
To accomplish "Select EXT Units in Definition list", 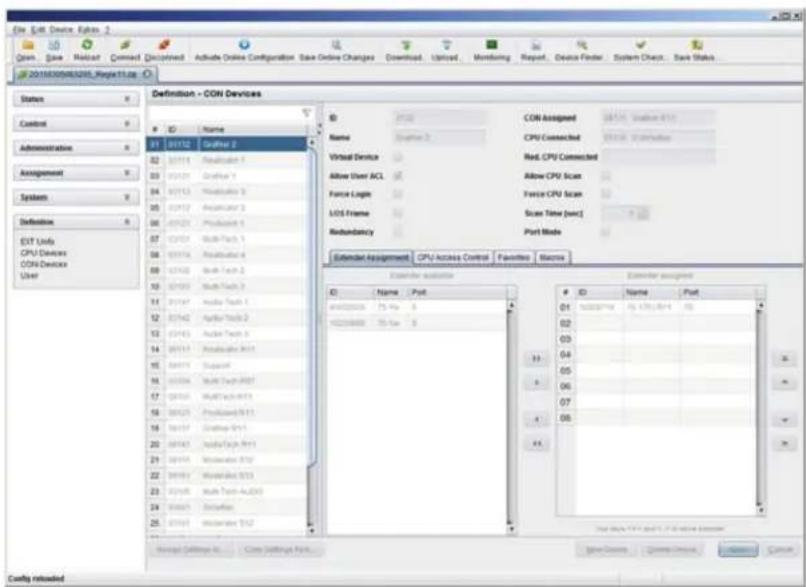I will (x=38, y=241).
